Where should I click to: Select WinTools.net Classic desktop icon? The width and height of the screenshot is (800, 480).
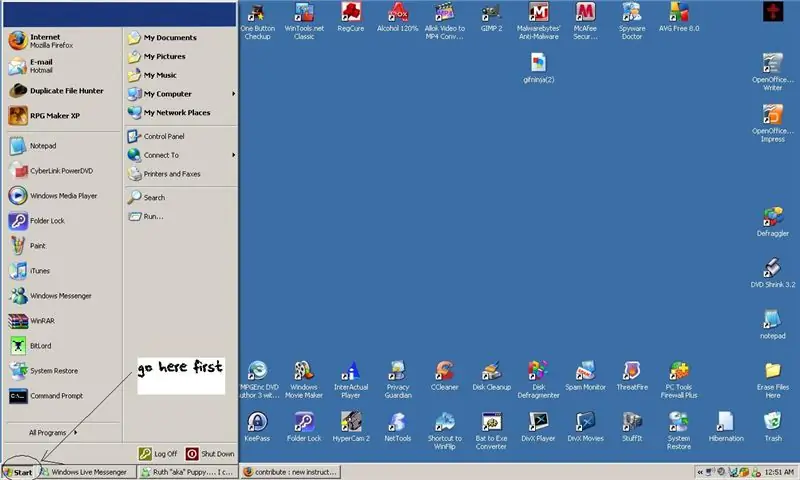point(304,21)
